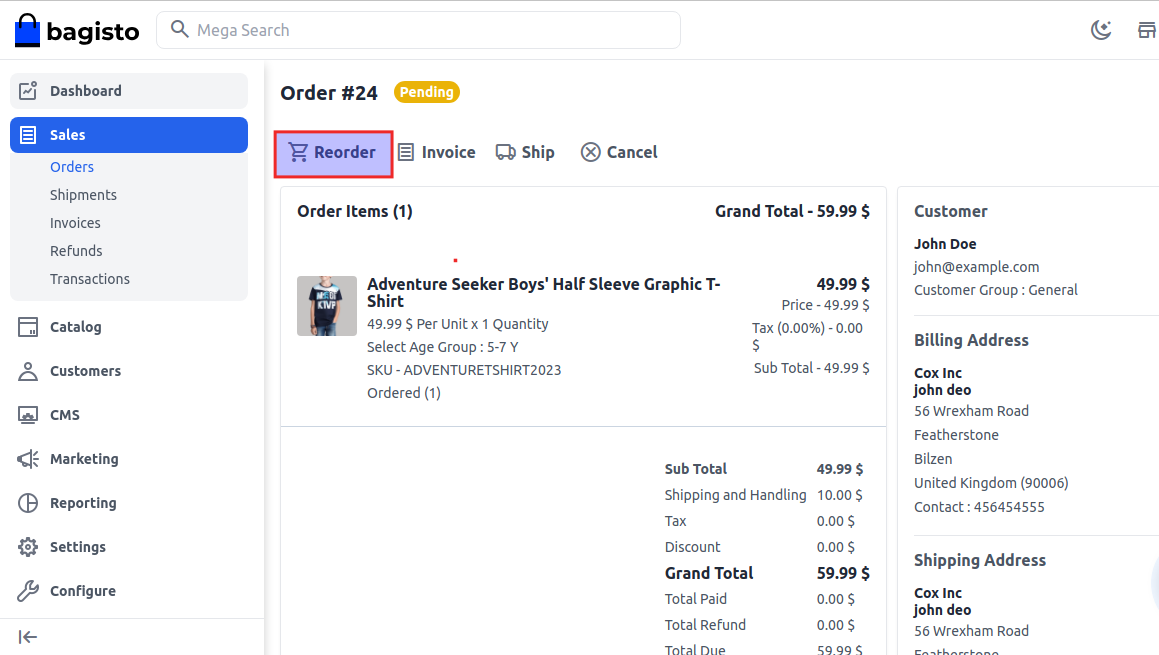Viewport: 1159px width, 655px height.
Task: Open Marketing megaphone section
Action: (x=84, y=459)
